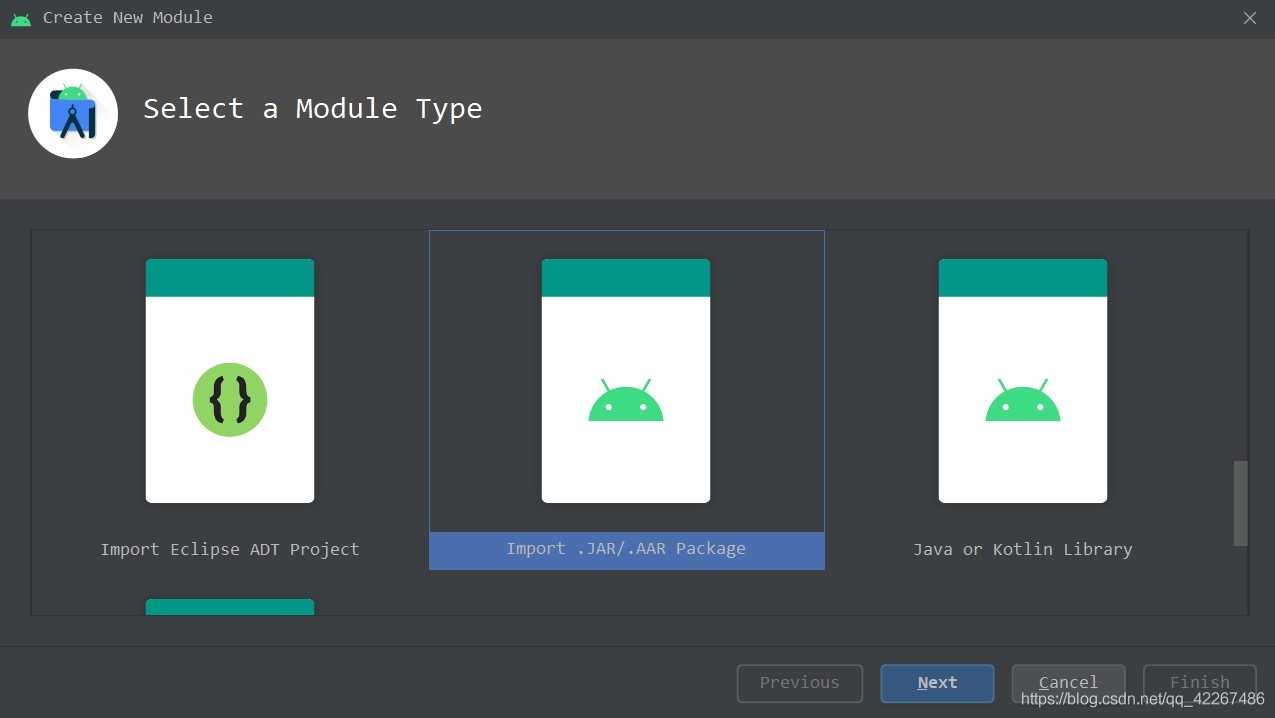Select the Import Eclipse ADT Project card icon

coord(230,381)
